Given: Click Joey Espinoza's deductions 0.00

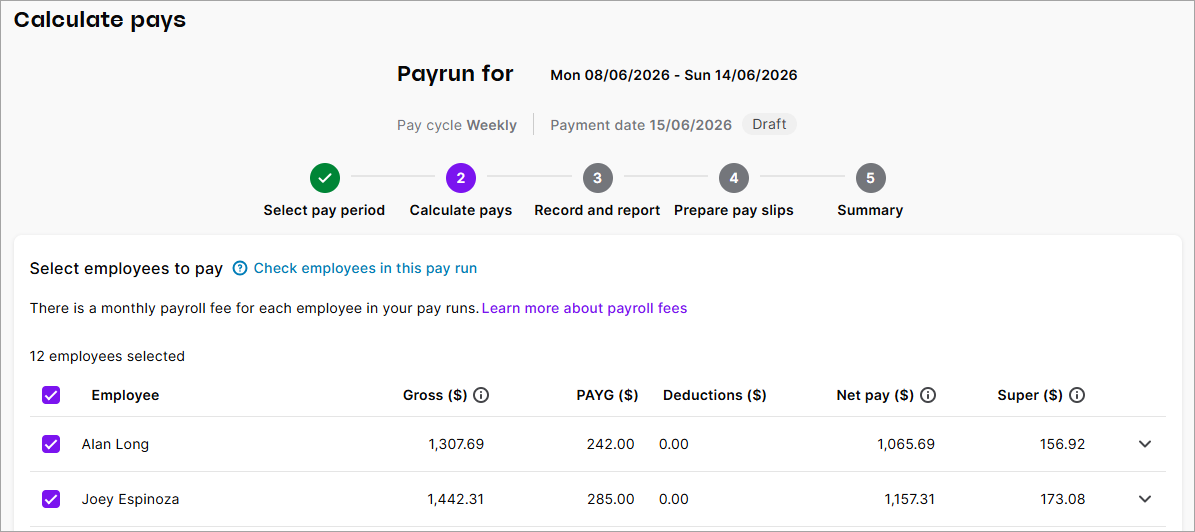Looking at the screenshot, I should [674, 499].
